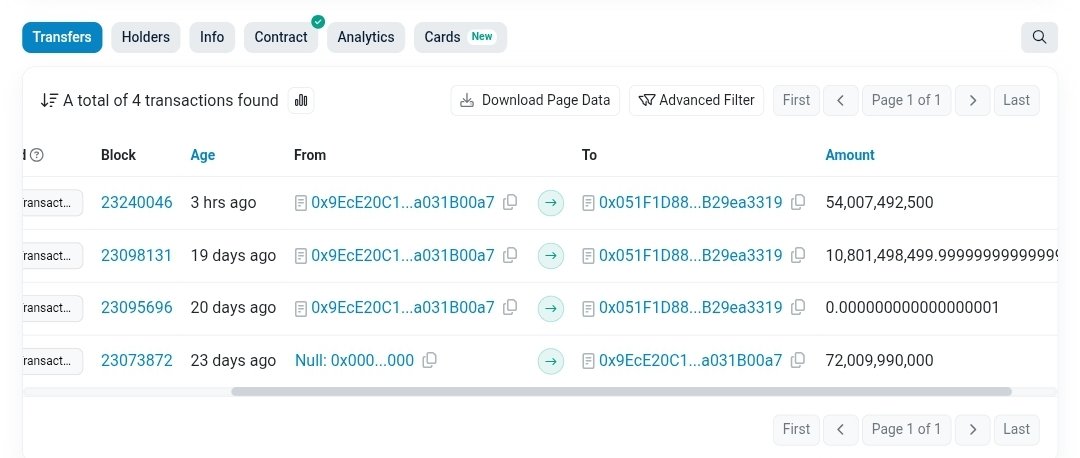The image size is (1080, 458).
Task: Open block 23095696
Action: click(136, 307)
